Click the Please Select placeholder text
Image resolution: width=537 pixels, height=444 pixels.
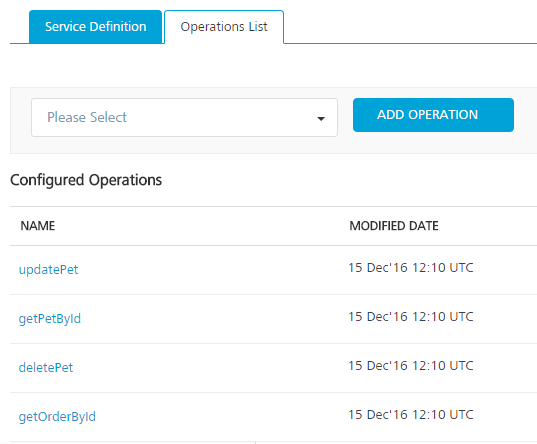pos(87,118)
